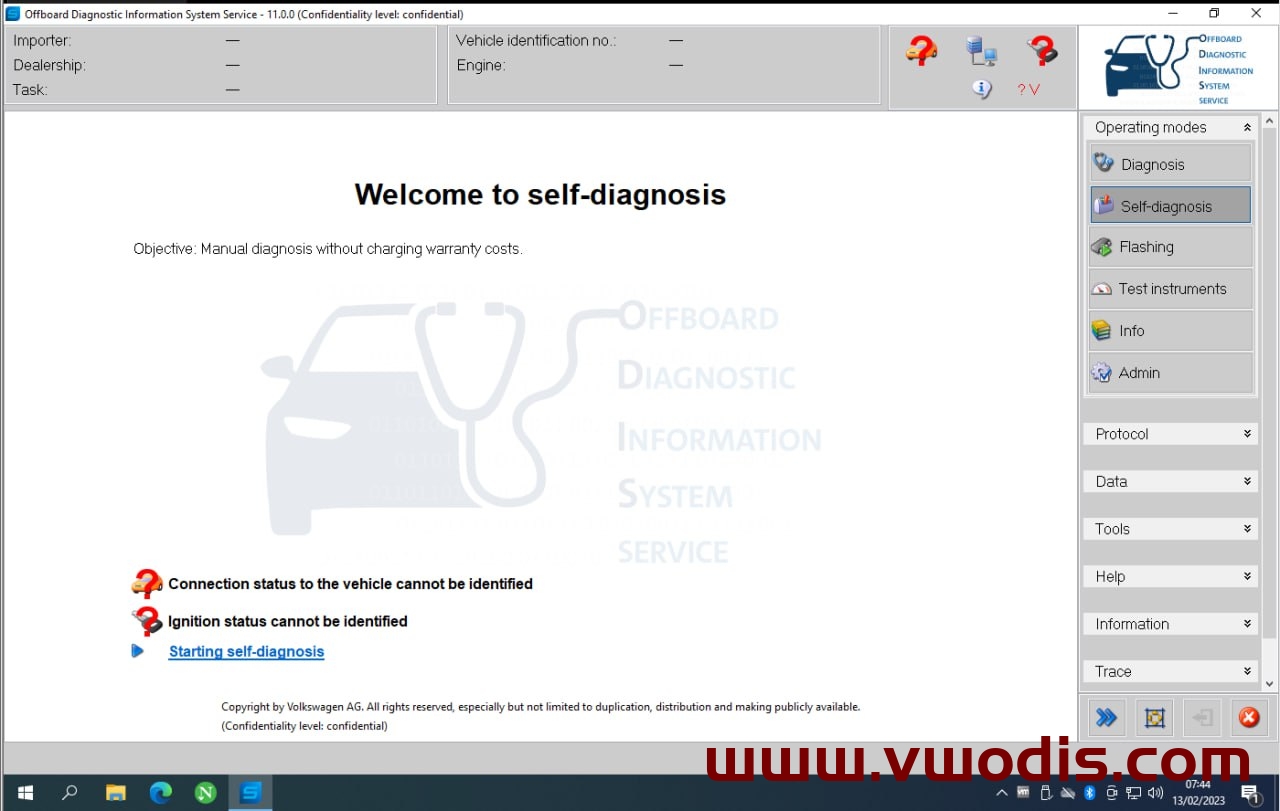Click the vehicle connection status icon in header
Image resolution: width=1280 pixels, height=811 pixels.
coord(921,50)
